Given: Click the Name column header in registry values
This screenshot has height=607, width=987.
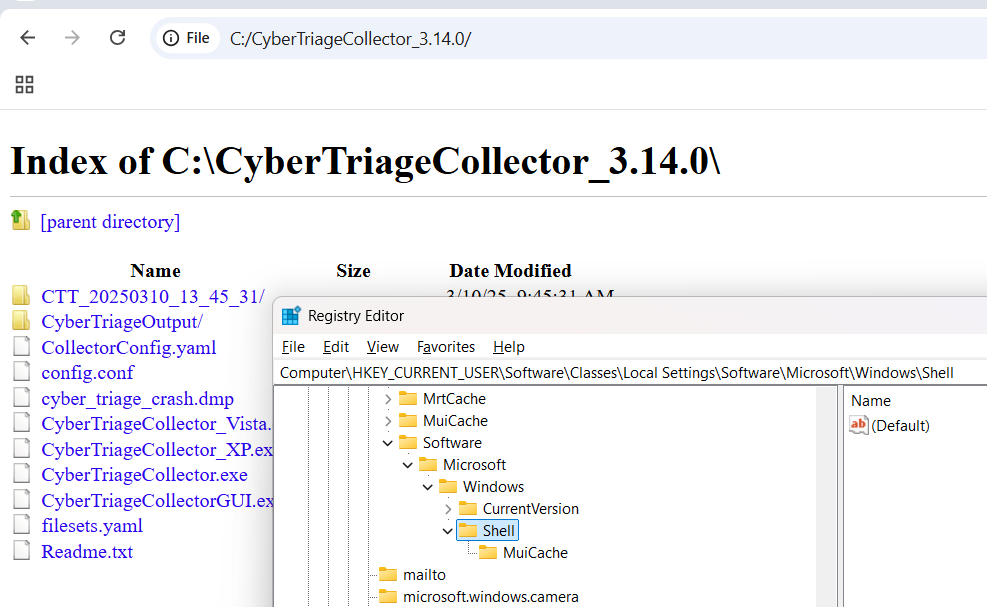Looking at the screenshot, I should click(x=871, y=400).
